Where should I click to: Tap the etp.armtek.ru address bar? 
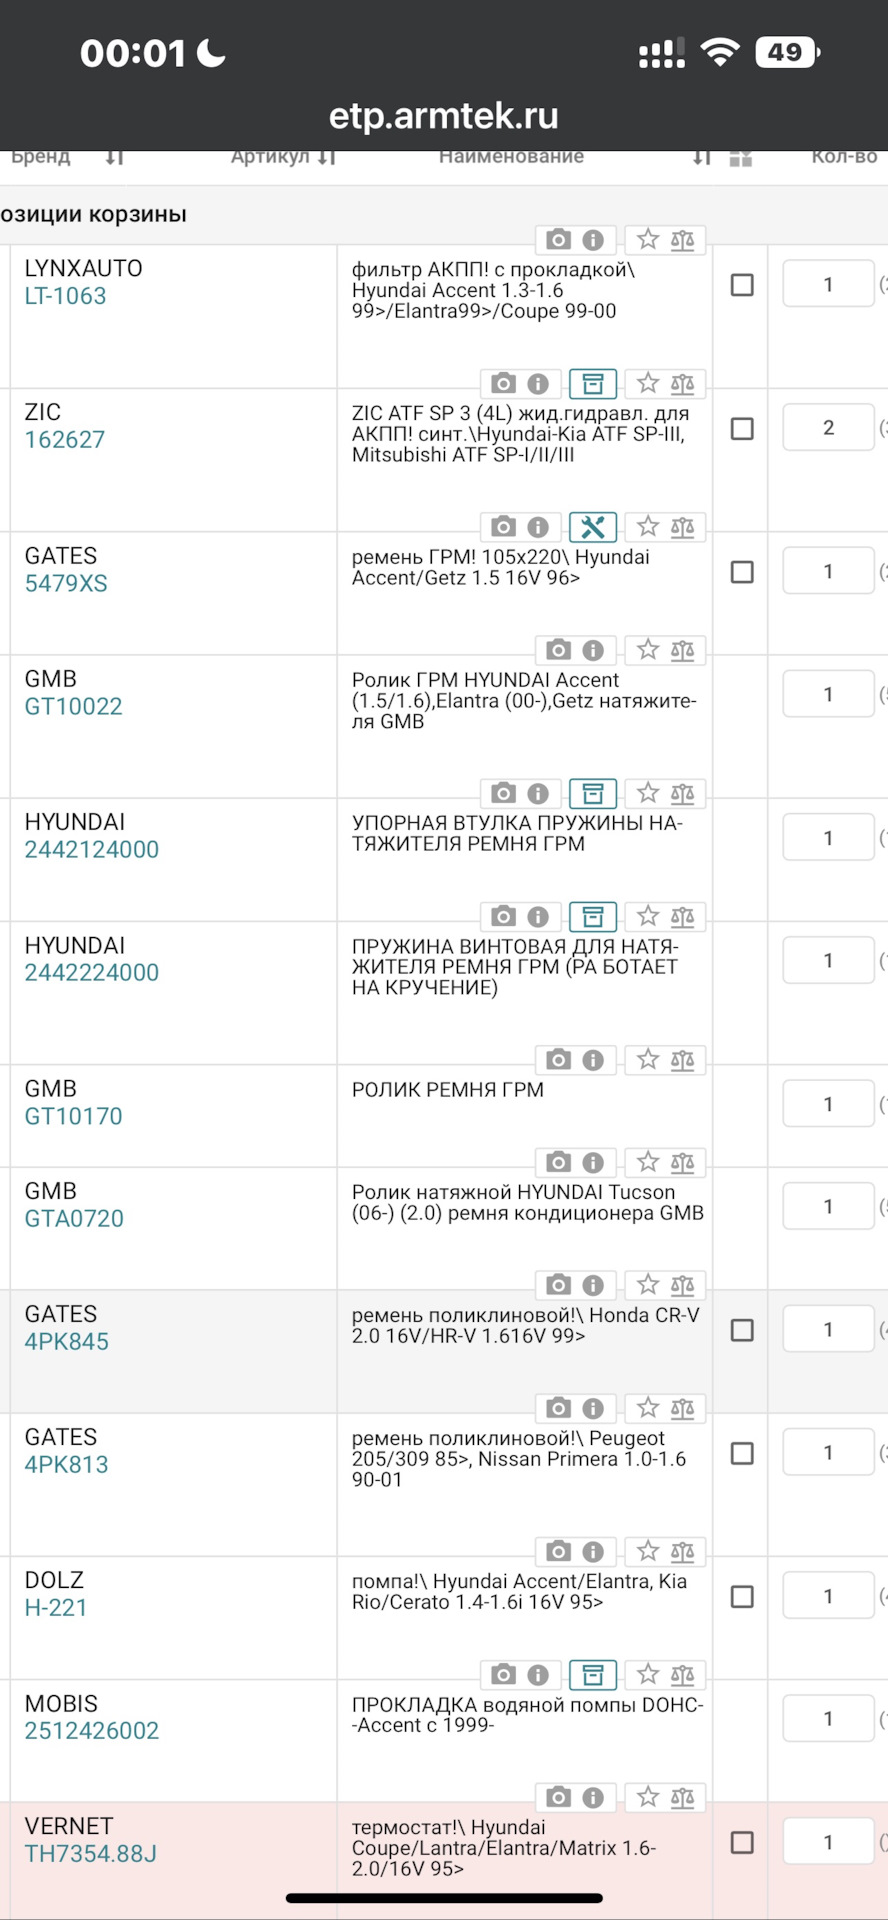(444, 116)
